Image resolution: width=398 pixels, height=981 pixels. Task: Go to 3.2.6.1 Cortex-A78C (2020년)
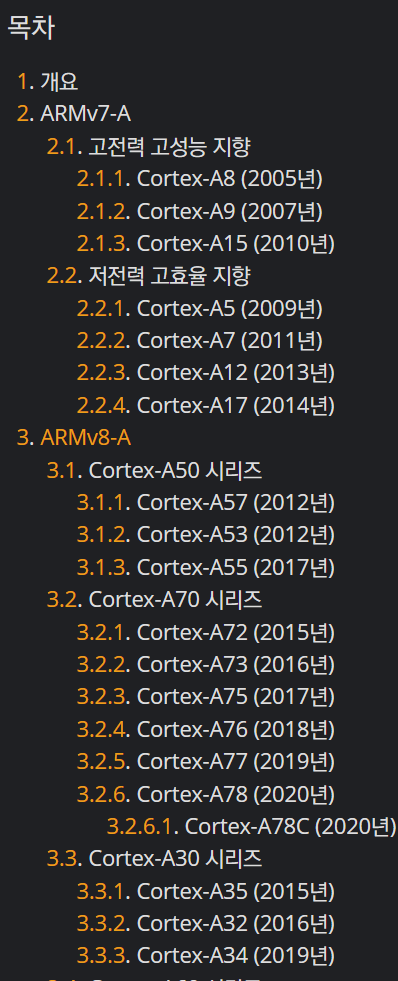252,827
